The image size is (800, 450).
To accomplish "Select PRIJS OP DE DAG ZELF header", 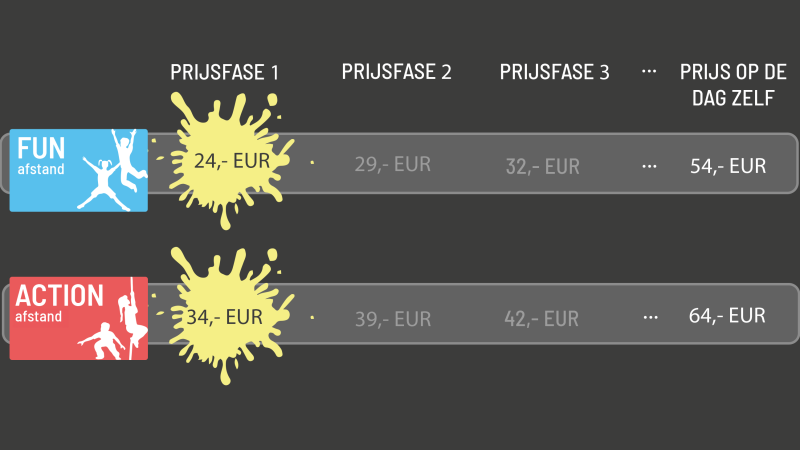I will tap(733, 85).
